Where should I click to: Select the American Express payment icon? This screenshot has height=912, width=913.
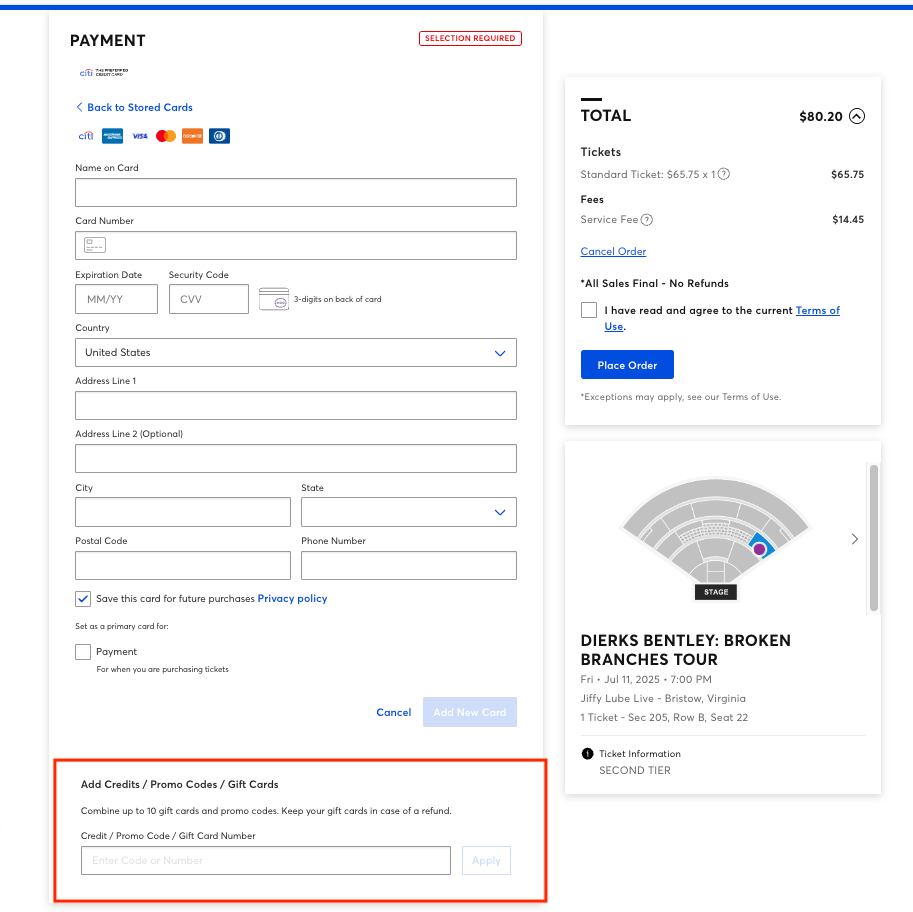112,136
